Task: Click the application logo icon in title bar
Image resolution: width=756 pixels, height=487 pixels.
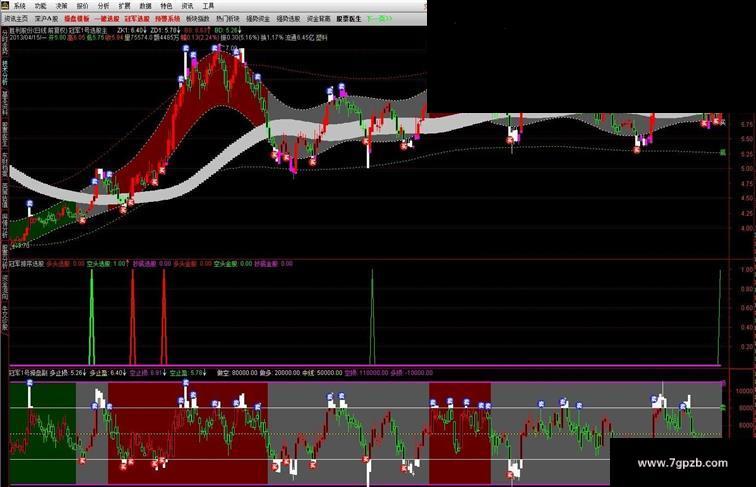Action: [5, 5]
